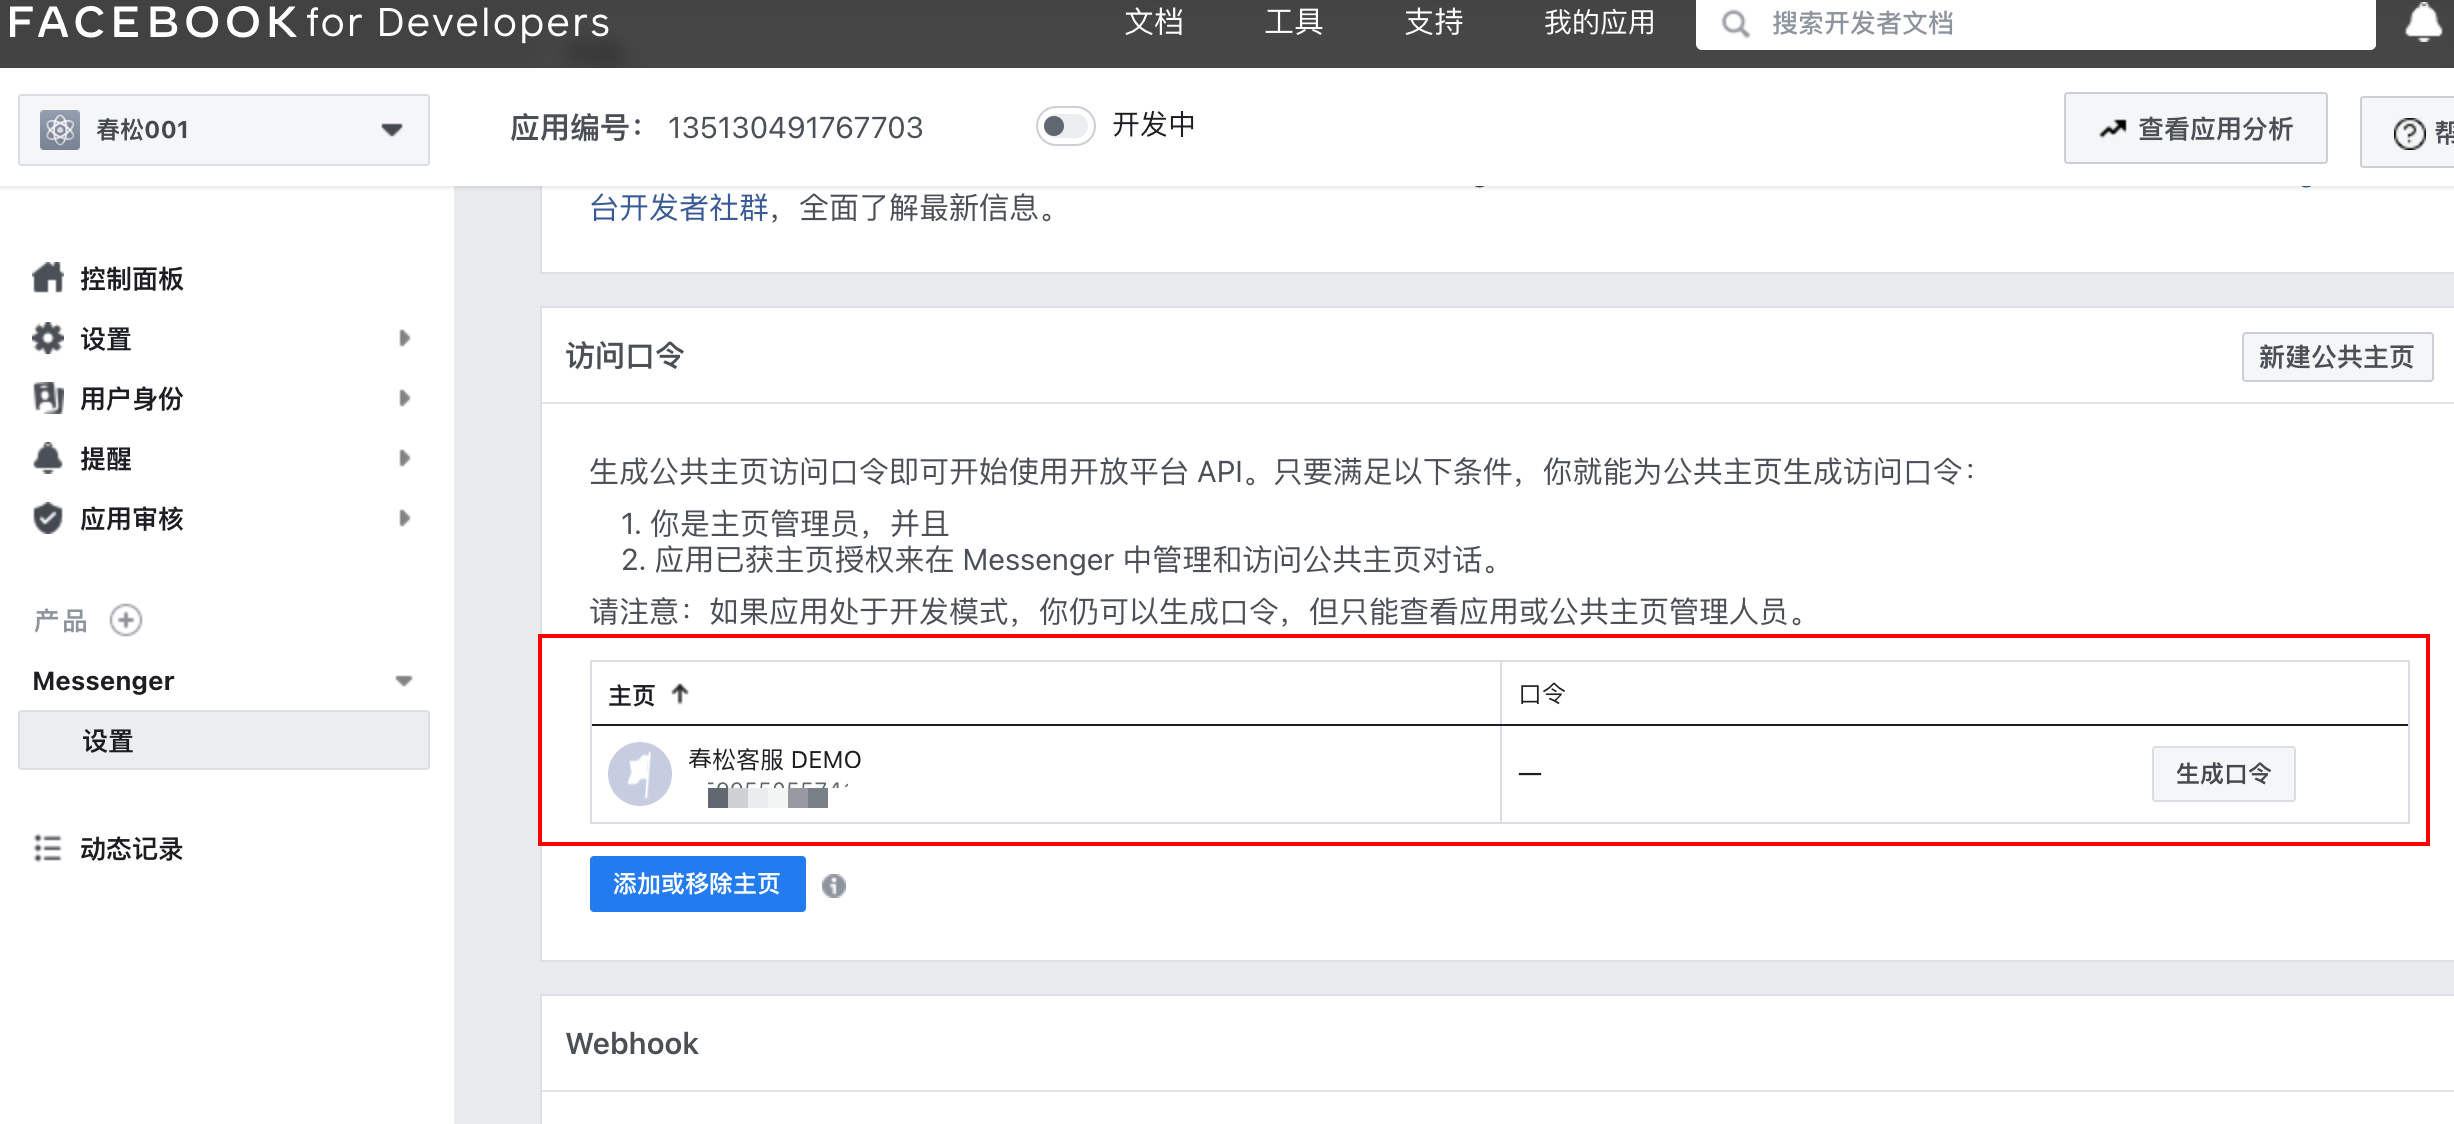
Task: Select 控制面板 in the sidebar
Action: [132, 278]
